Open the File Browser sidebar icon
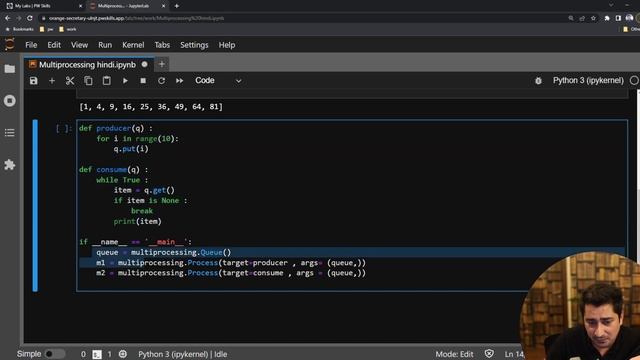This screenshot has width=640, height=360. point(10,69)
